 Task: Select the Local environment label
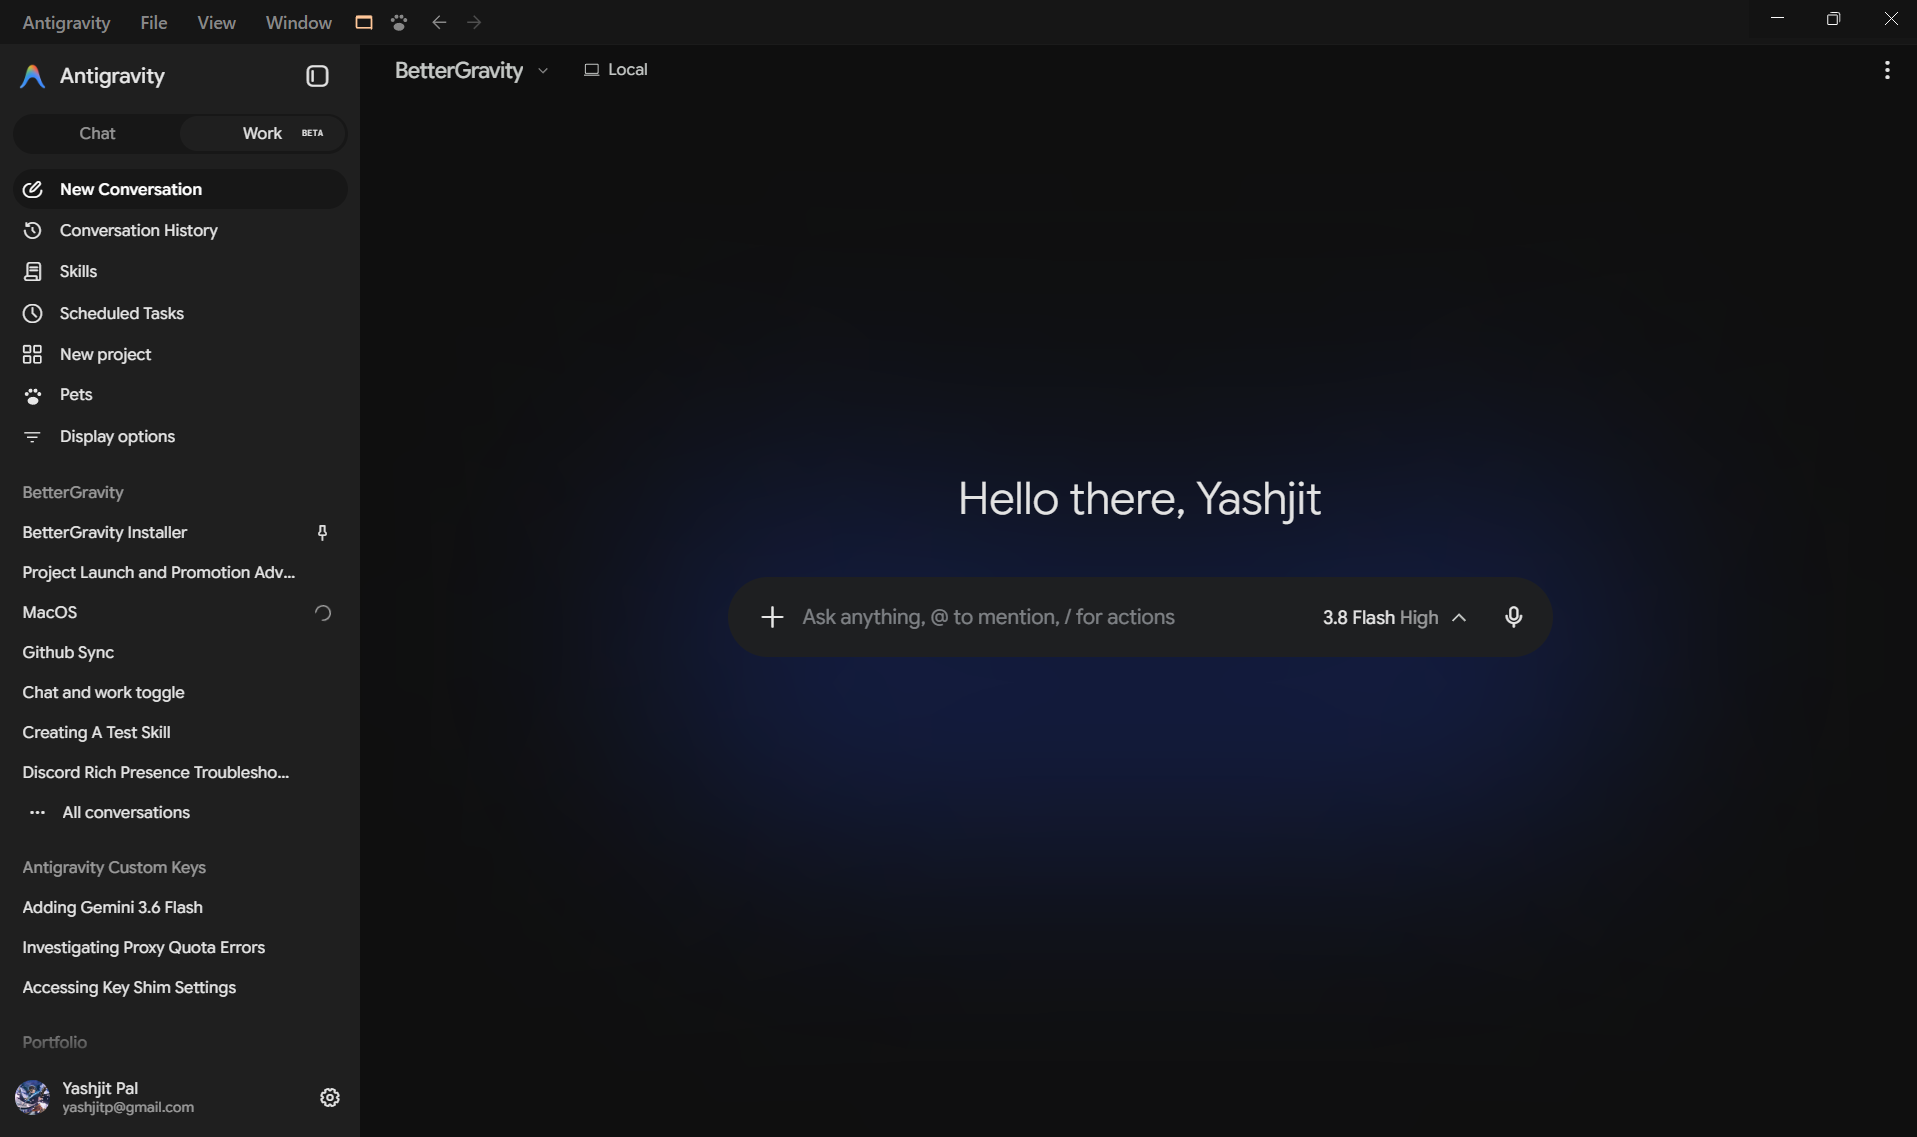point(628,70)
